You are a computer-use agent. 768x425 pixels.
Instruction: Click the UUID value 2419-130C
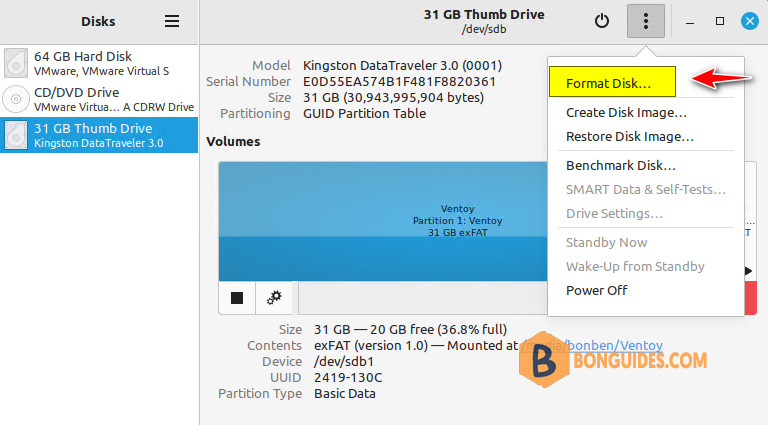[x=348, y=378]
